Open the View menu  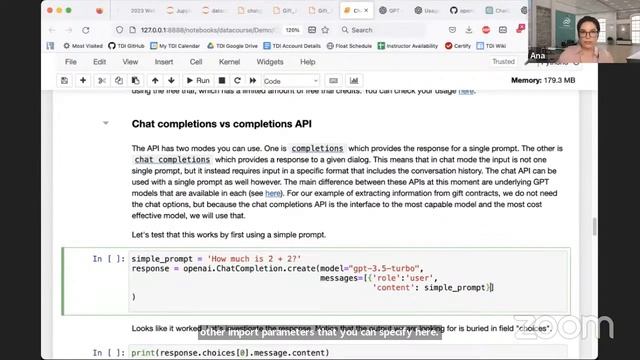click(x=130, y=62)
